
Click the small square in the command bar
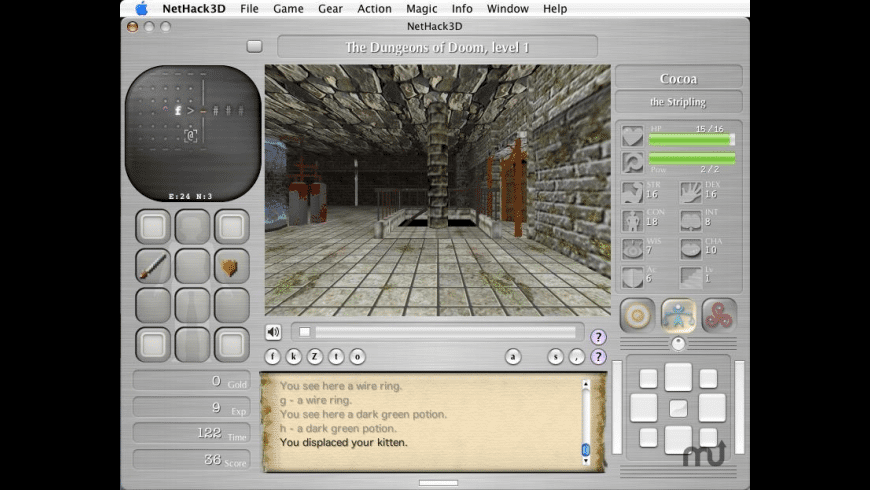pyautogui.click(x=305, y=332)
